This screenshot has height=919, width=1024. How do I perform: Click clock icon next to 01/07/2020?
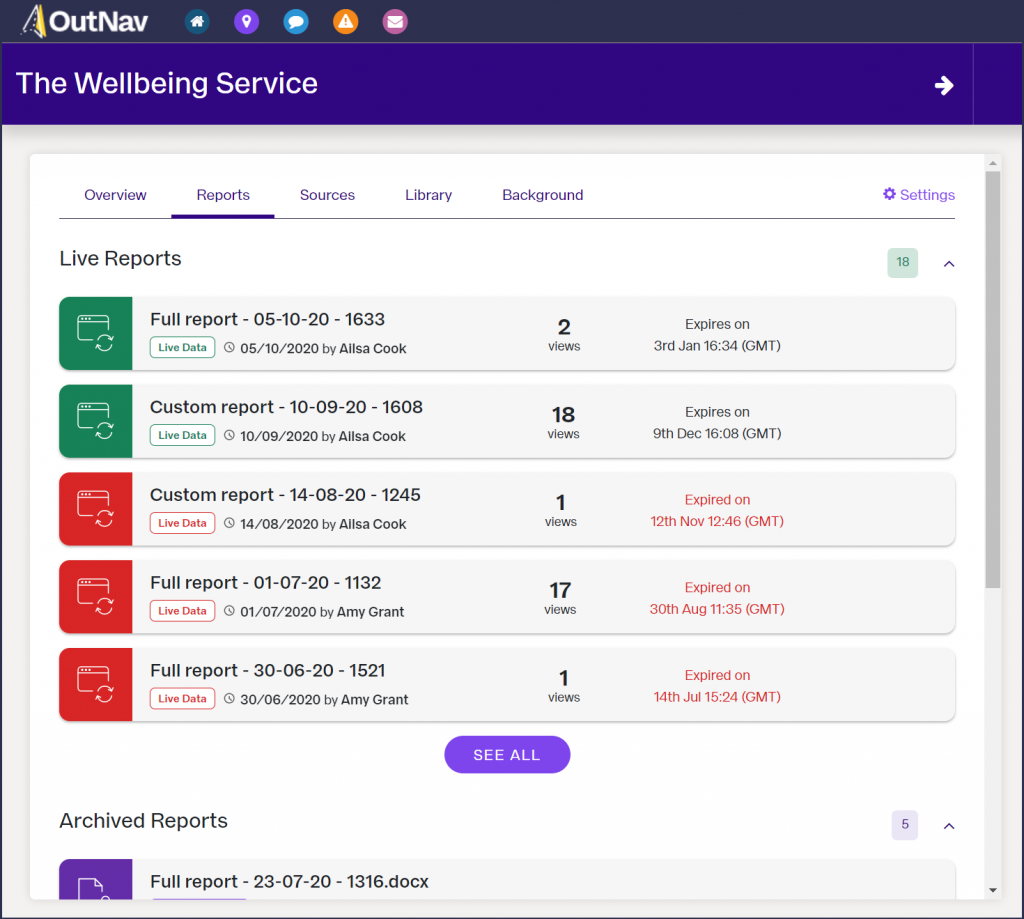(229, 611)
